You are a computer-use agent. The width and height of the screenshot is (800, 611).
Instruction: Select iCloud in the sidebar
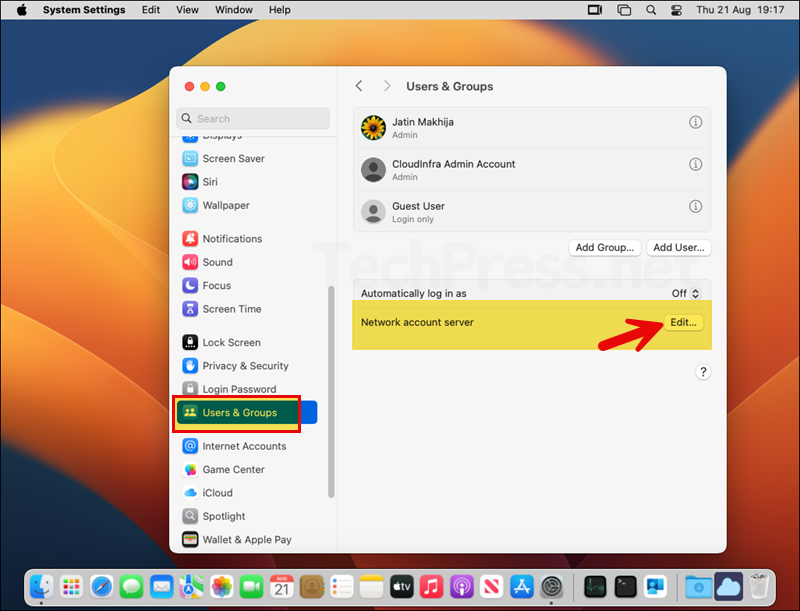[208, 493]
